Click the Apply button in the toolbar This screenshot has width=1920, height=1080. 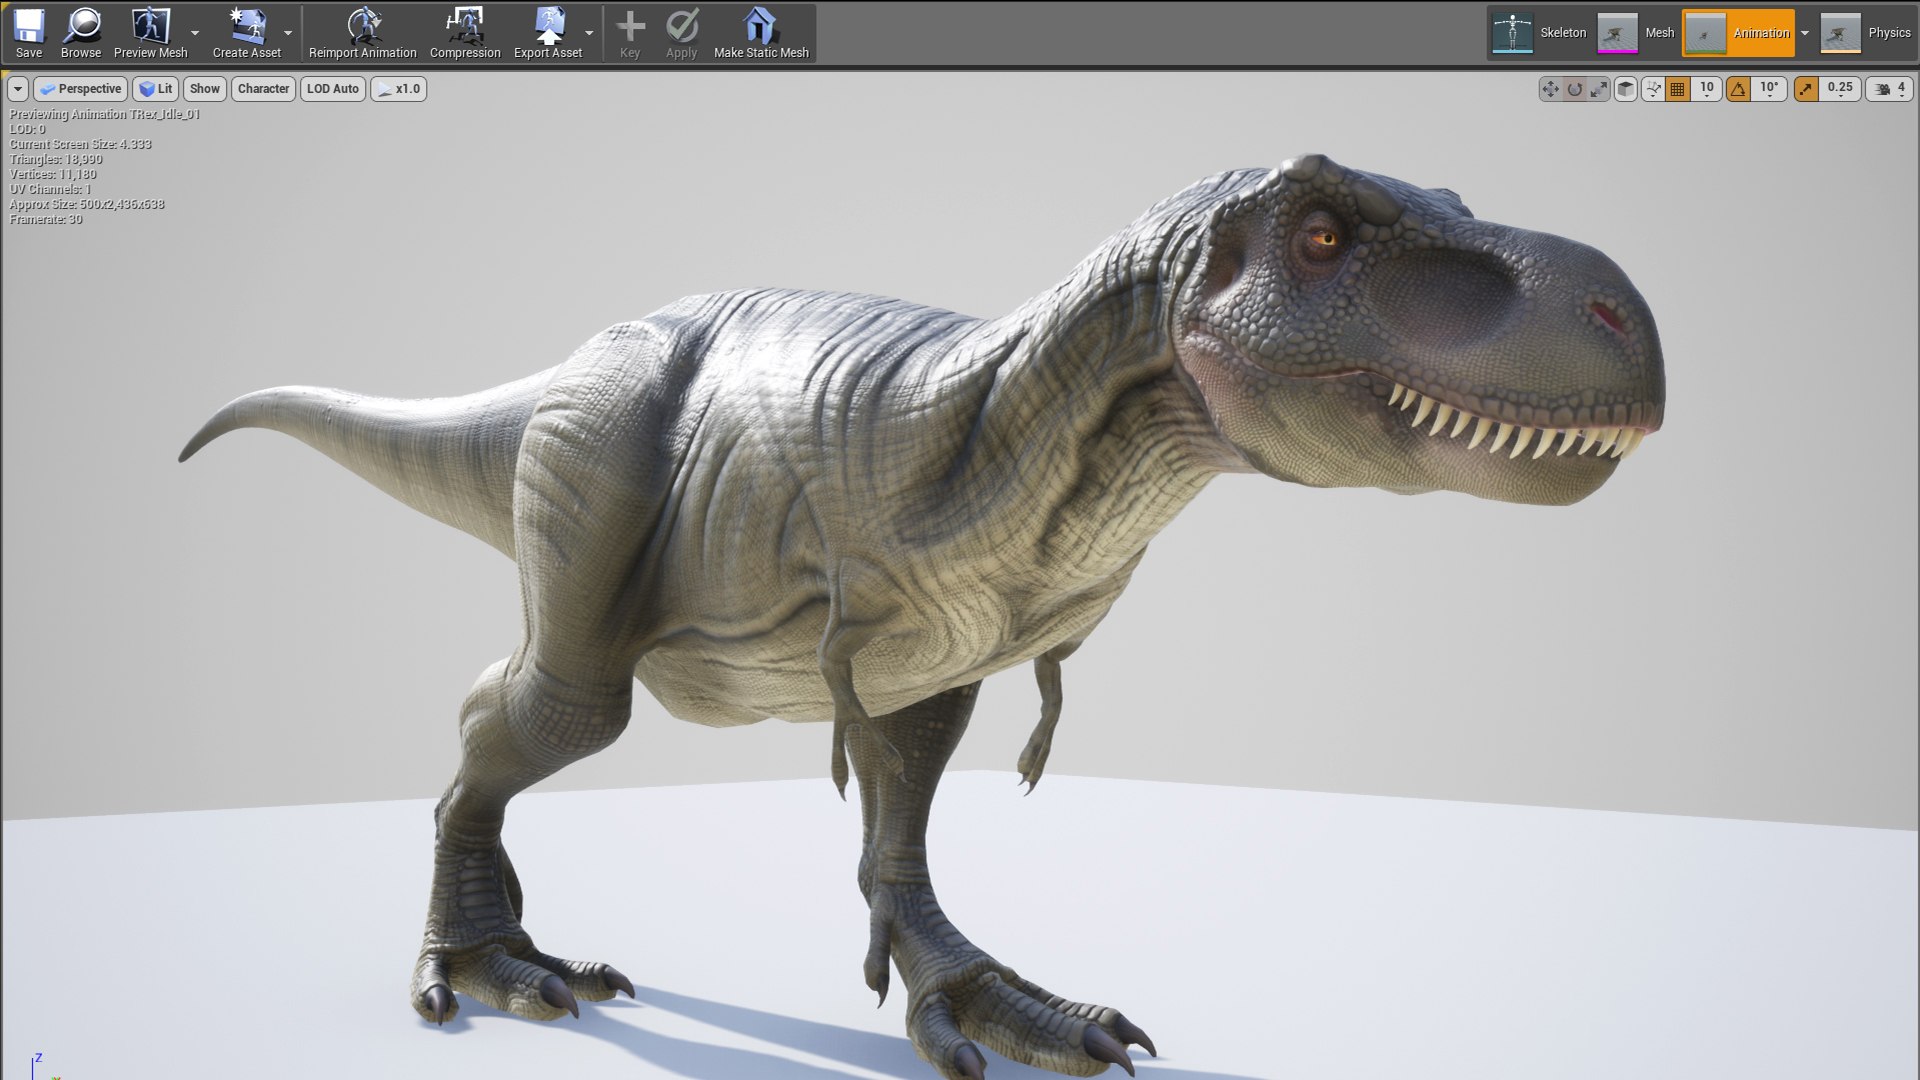(682, 33)
